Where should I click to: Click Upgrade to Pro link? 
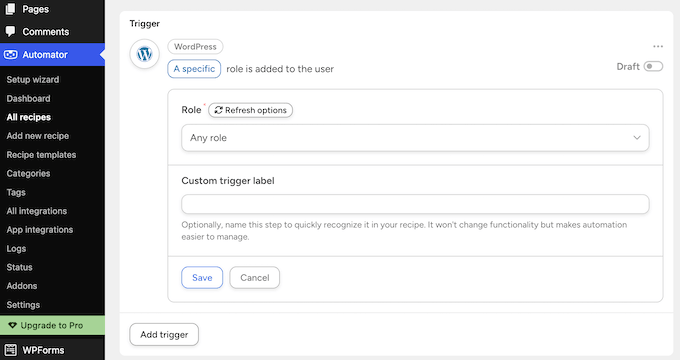(x=52, y=325)
